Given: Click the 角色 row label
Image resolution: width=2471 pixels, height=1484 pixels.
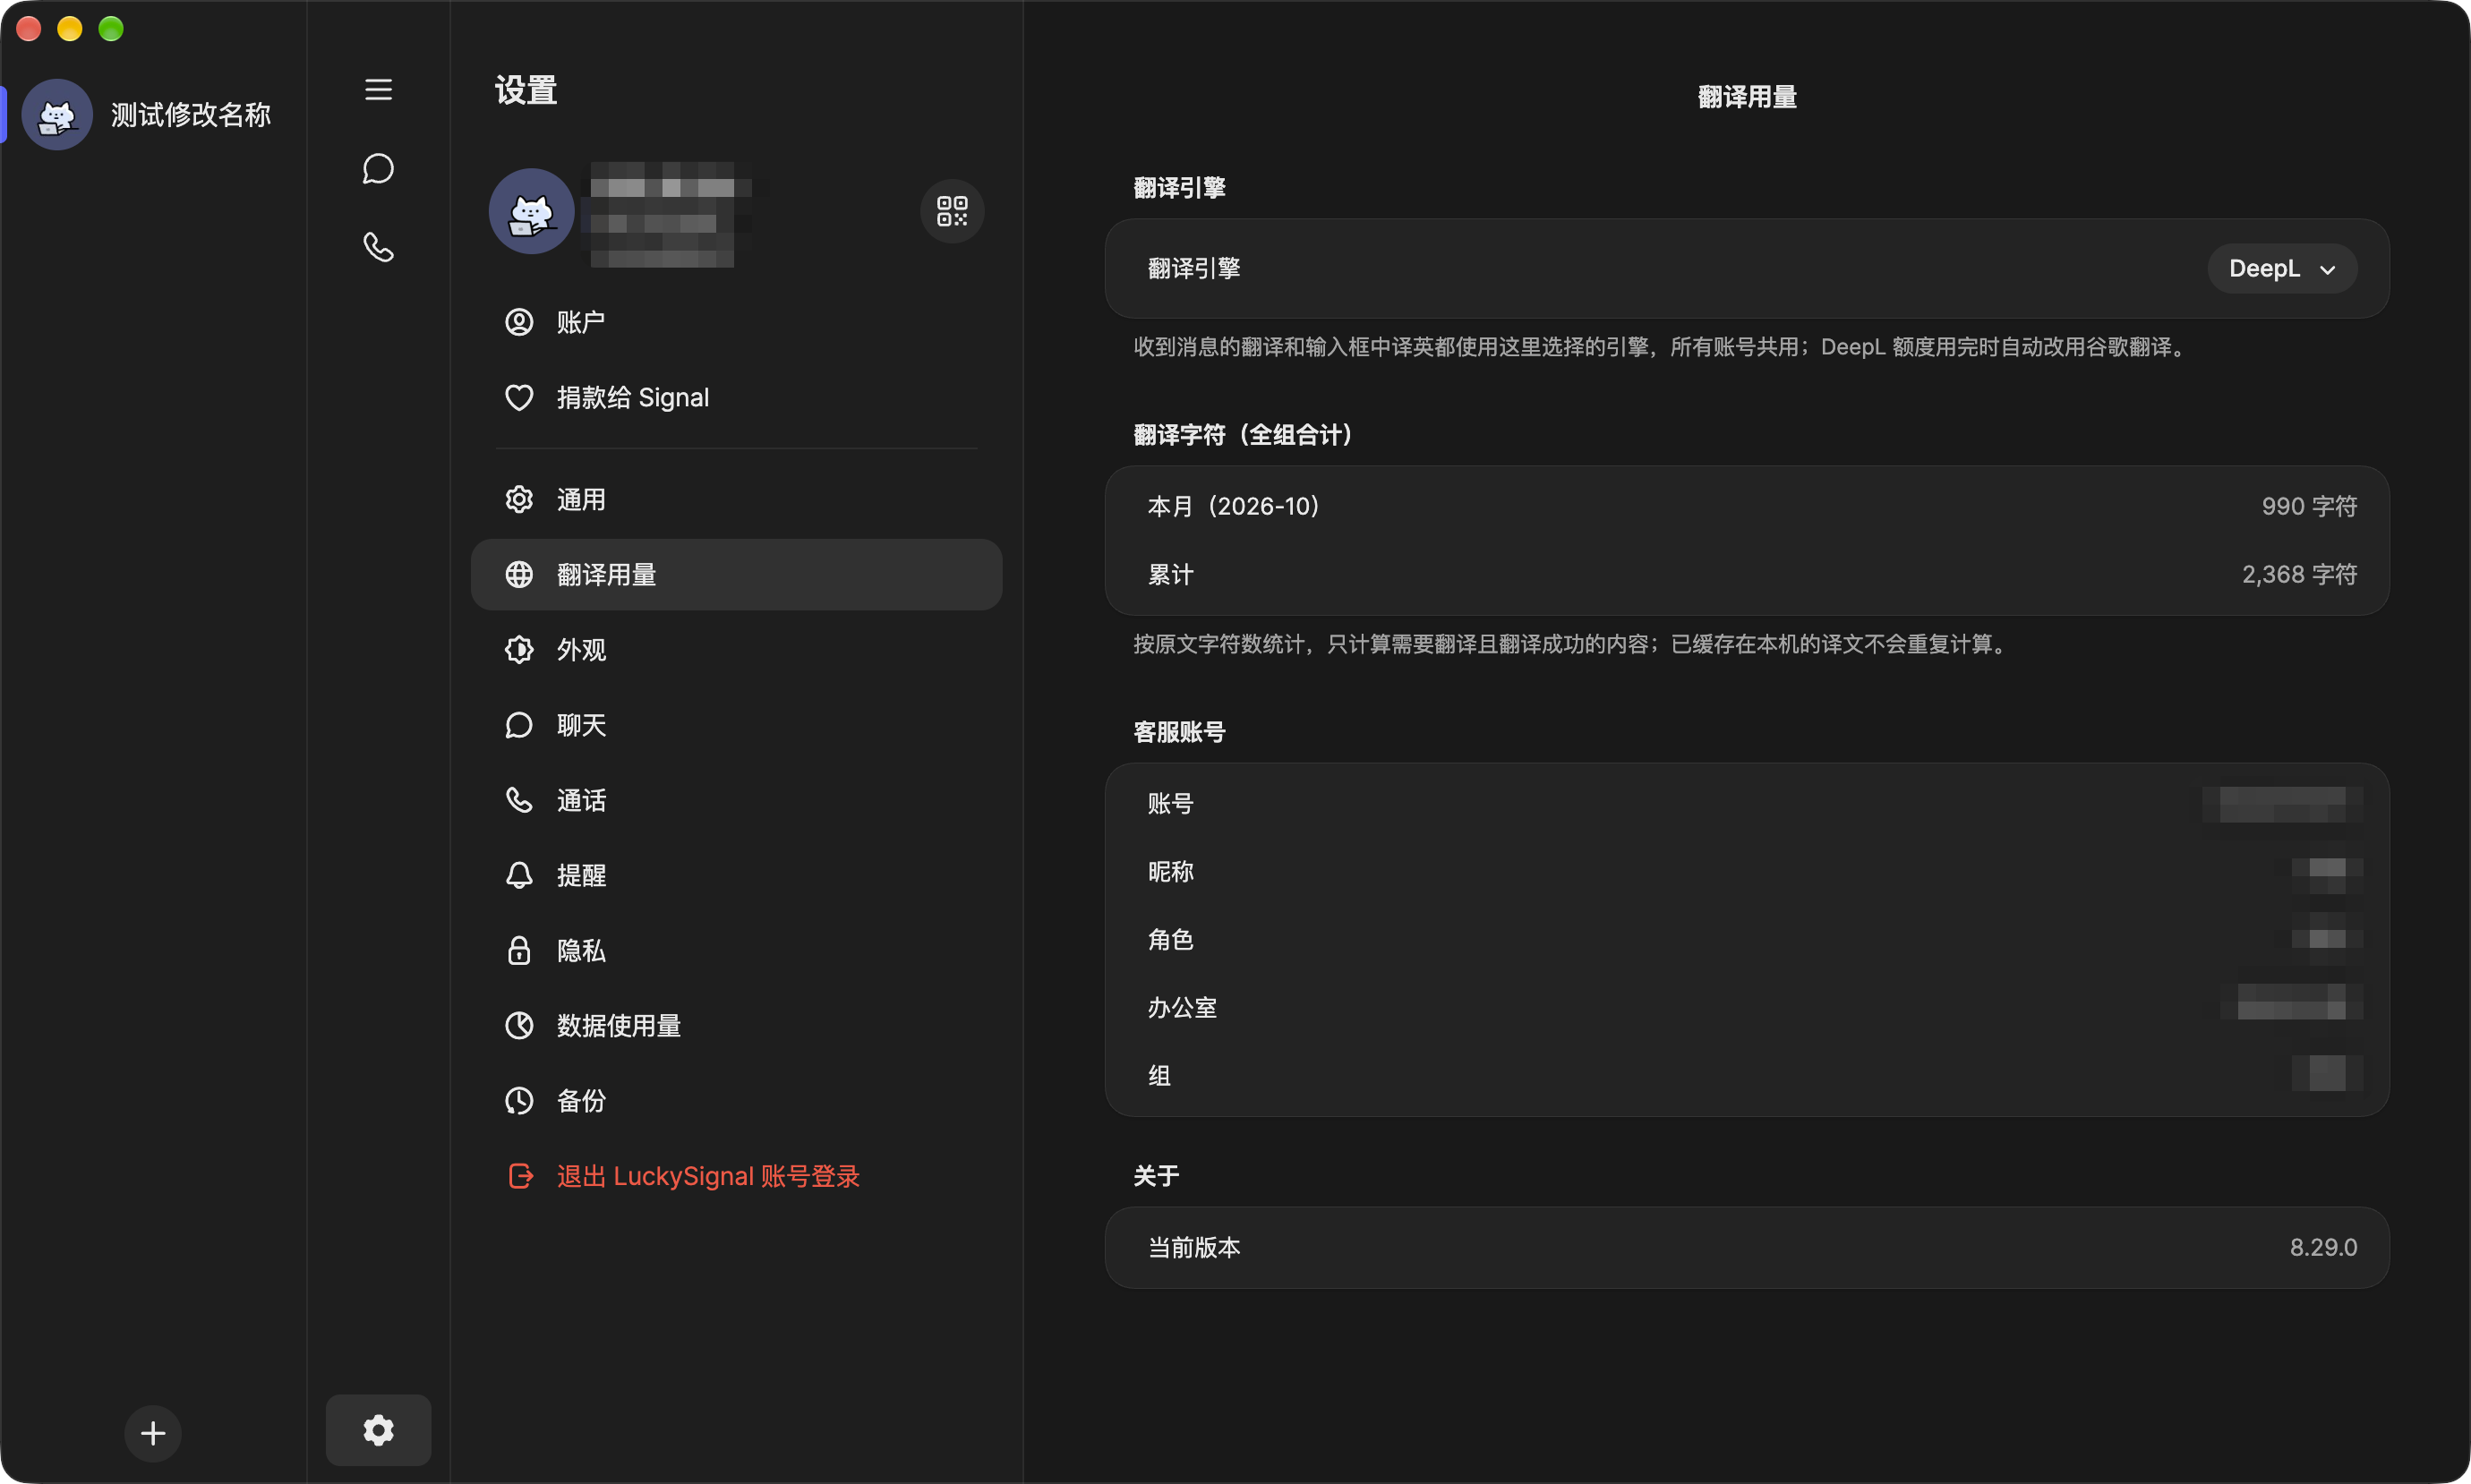Looking at the screenshot, I should [x=1170, y=939].
